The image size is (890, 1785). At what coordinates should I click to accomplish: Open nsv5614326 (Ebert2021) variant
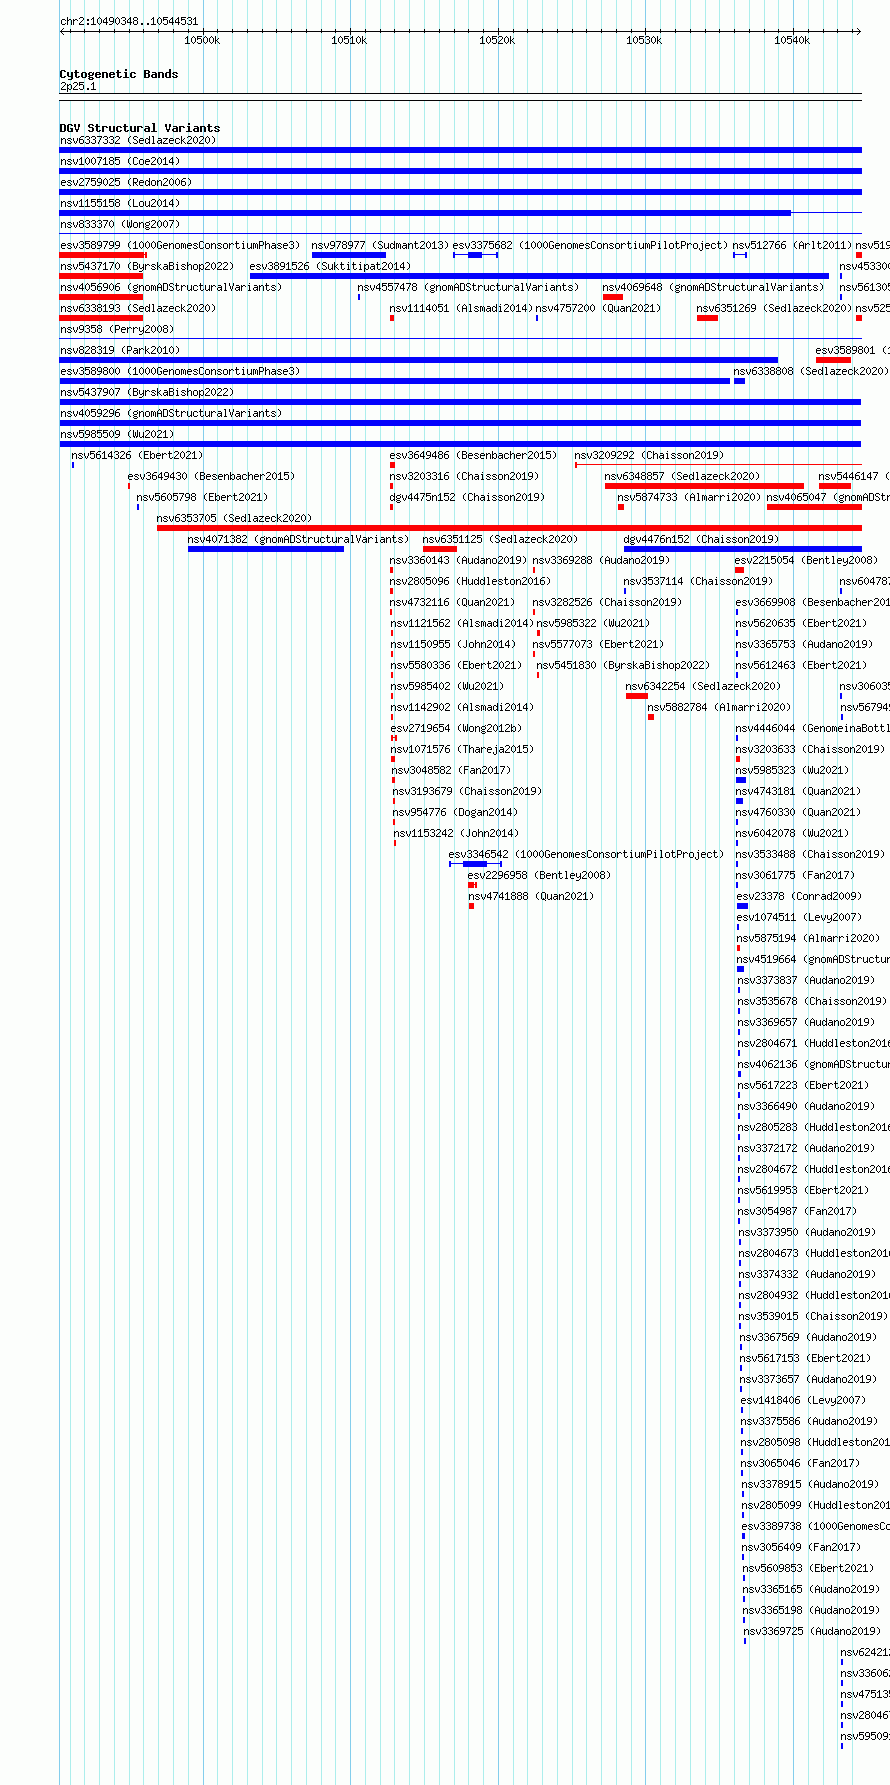pos(137,456)
